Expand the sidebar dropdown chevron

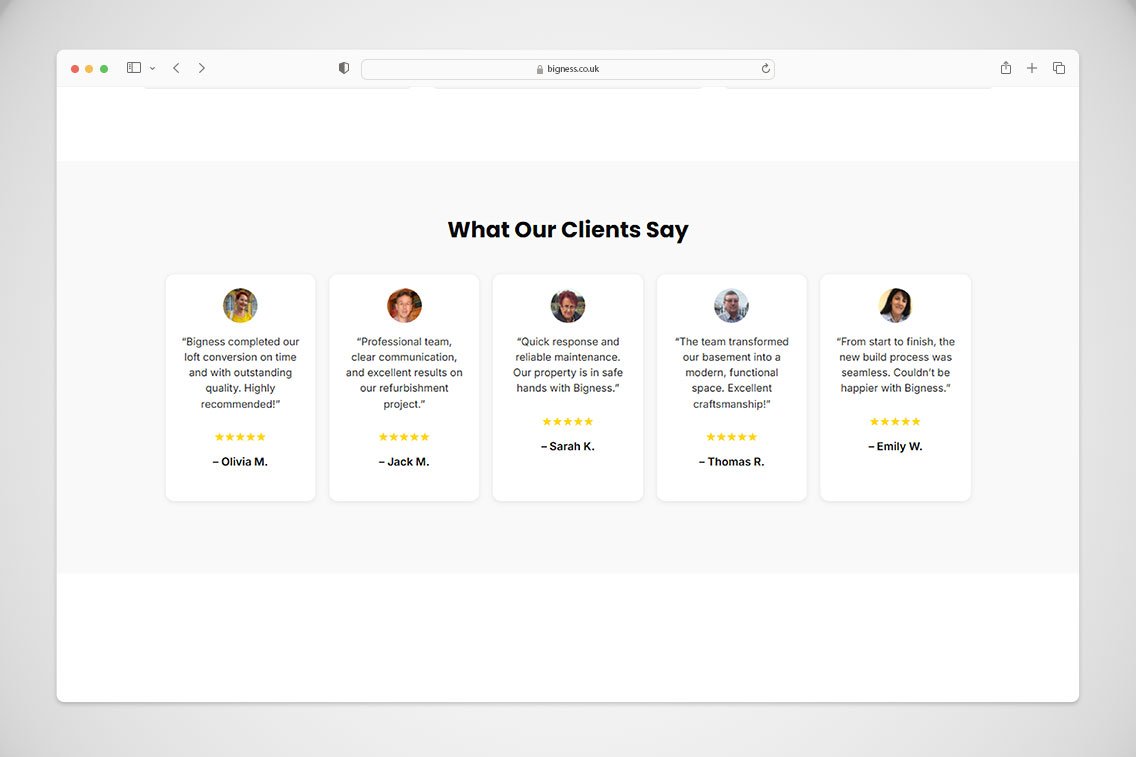coord(152,69)
